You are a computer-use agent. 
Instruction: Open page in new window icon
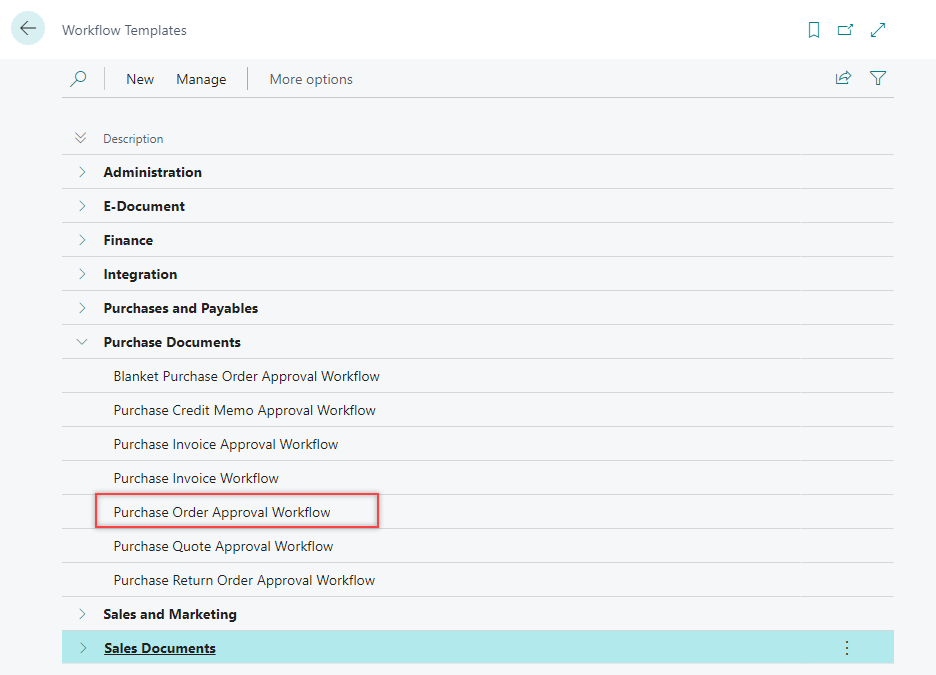pyautogui.click(x=845, y=30)
